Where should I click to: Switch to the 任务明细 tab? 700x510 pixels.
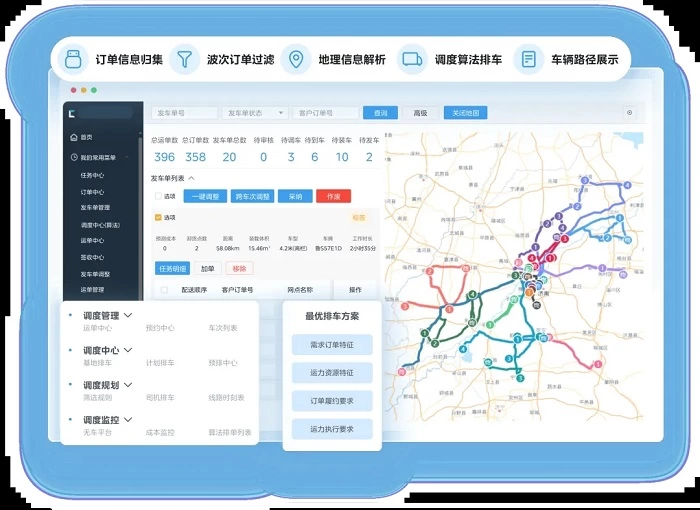172,268
